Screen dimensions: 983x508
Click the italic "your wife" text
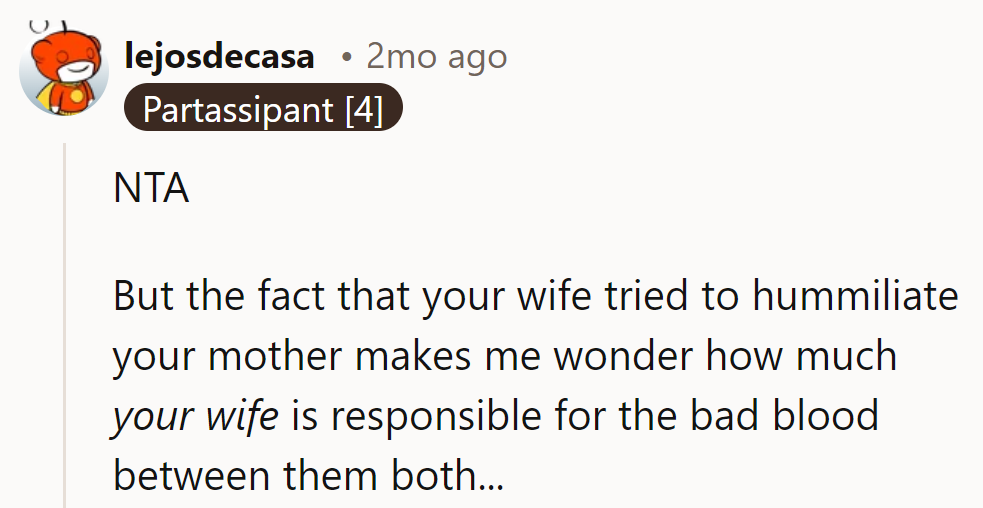click(195, 416)
